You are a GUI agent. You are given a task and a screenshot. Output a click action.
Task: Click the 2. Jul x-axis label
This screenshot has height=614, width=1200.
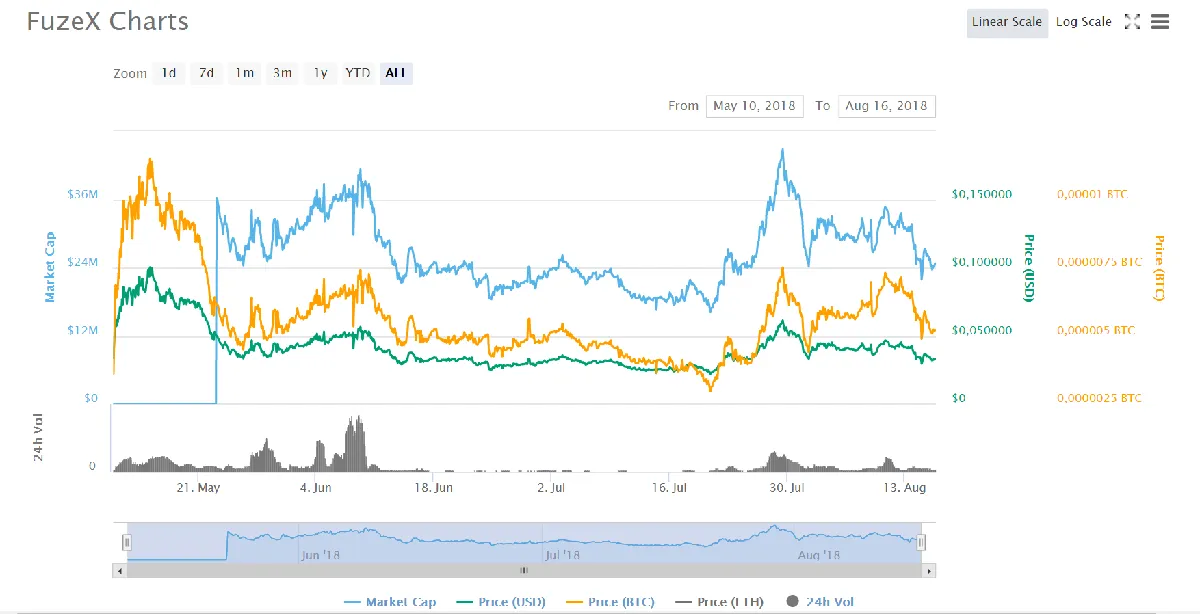tap(551, 488)
